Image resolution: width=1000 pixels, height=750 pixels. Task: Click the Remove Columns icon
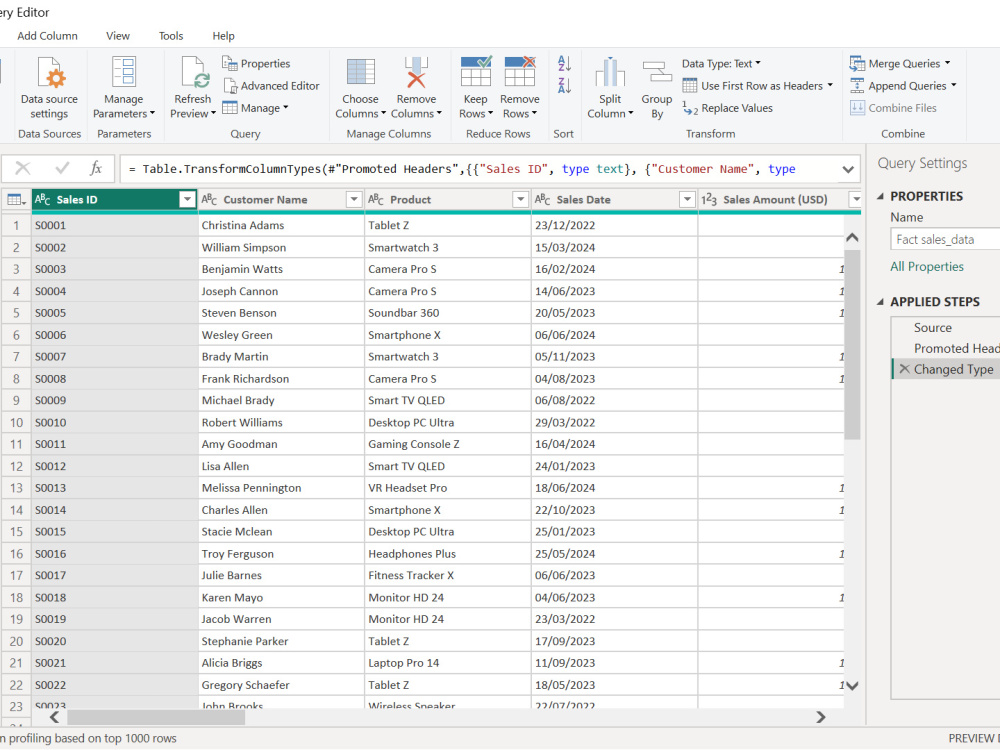click(416, 72)
